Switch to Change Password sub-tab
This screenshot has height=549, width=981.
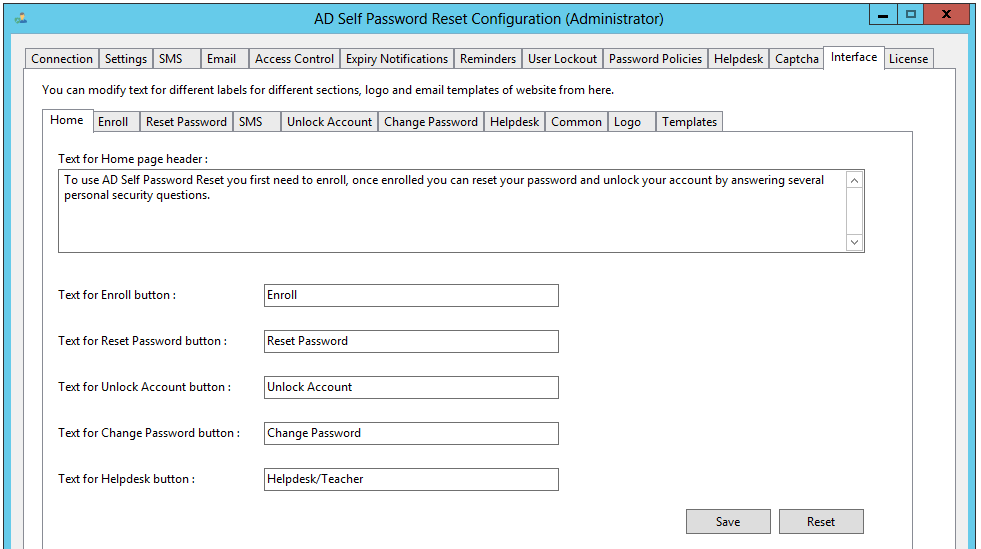(x=431, y=122)
